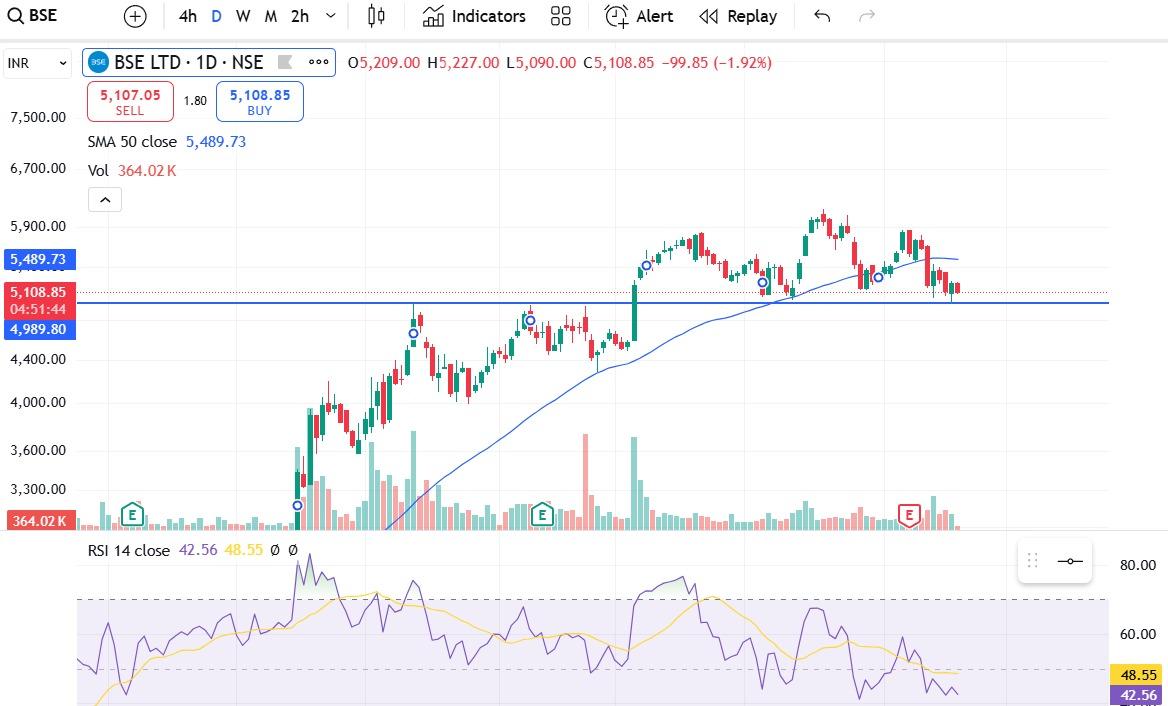Viewport: 1168px width, 706px height.
Task: Open the indicator templates grid icon
Action: (x=561, y=16)
